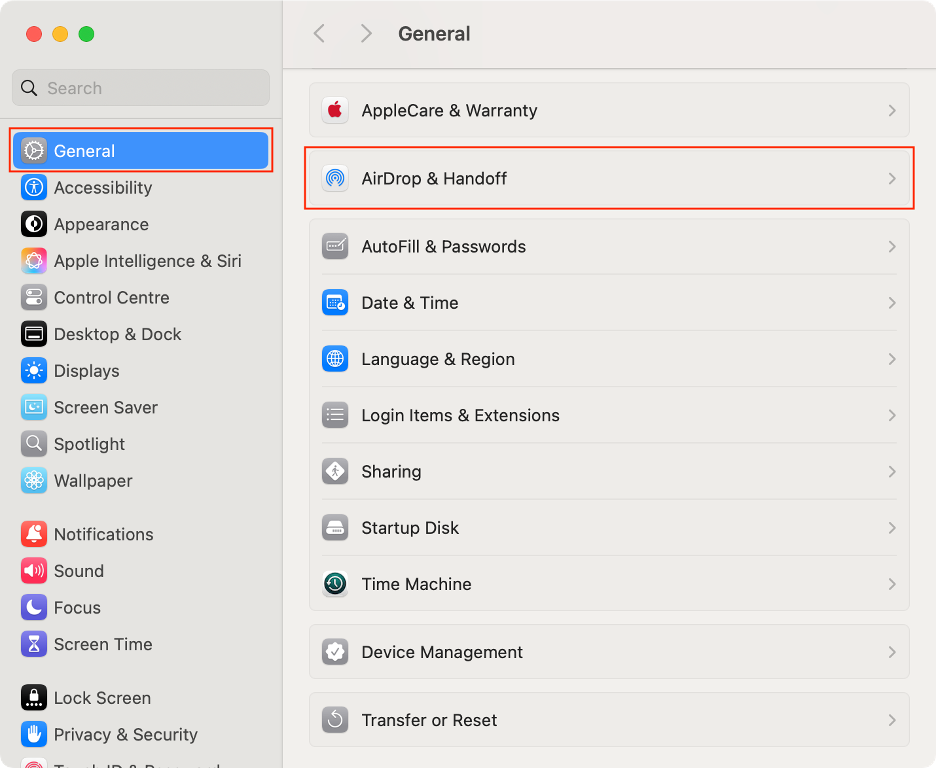Open the AppleCare & Warranty label

449,110
